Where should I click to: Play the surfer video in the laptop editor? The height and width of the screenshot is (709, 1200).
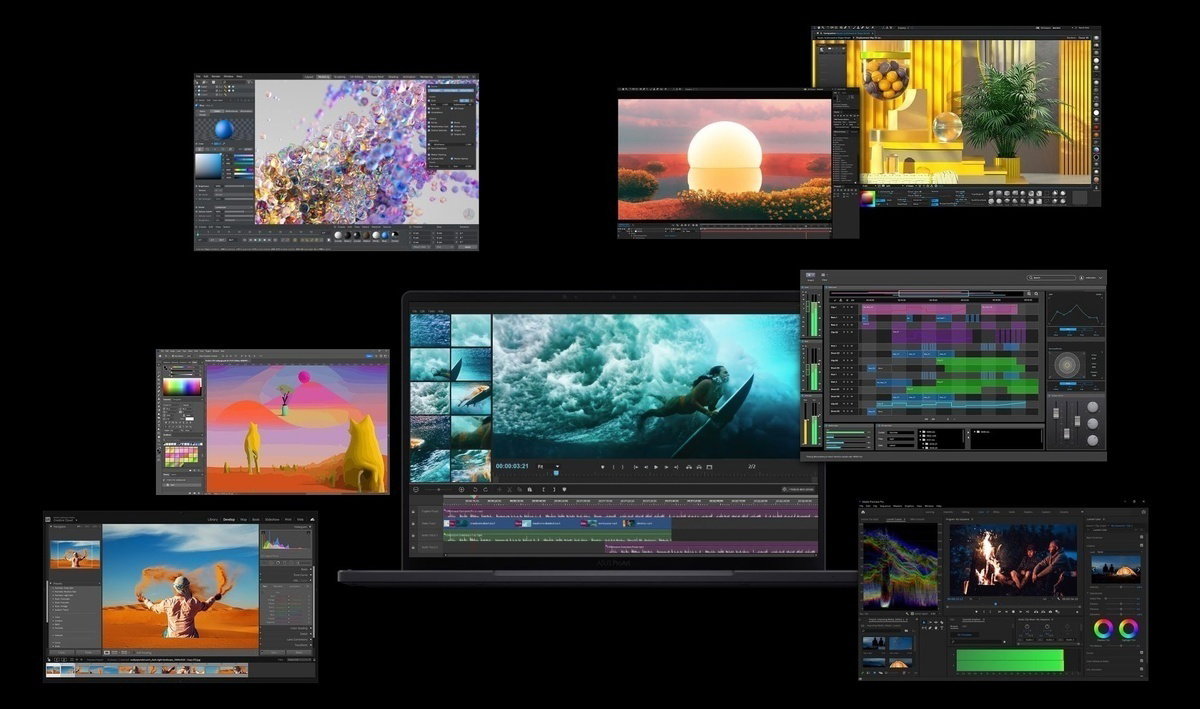click(655, 467)
